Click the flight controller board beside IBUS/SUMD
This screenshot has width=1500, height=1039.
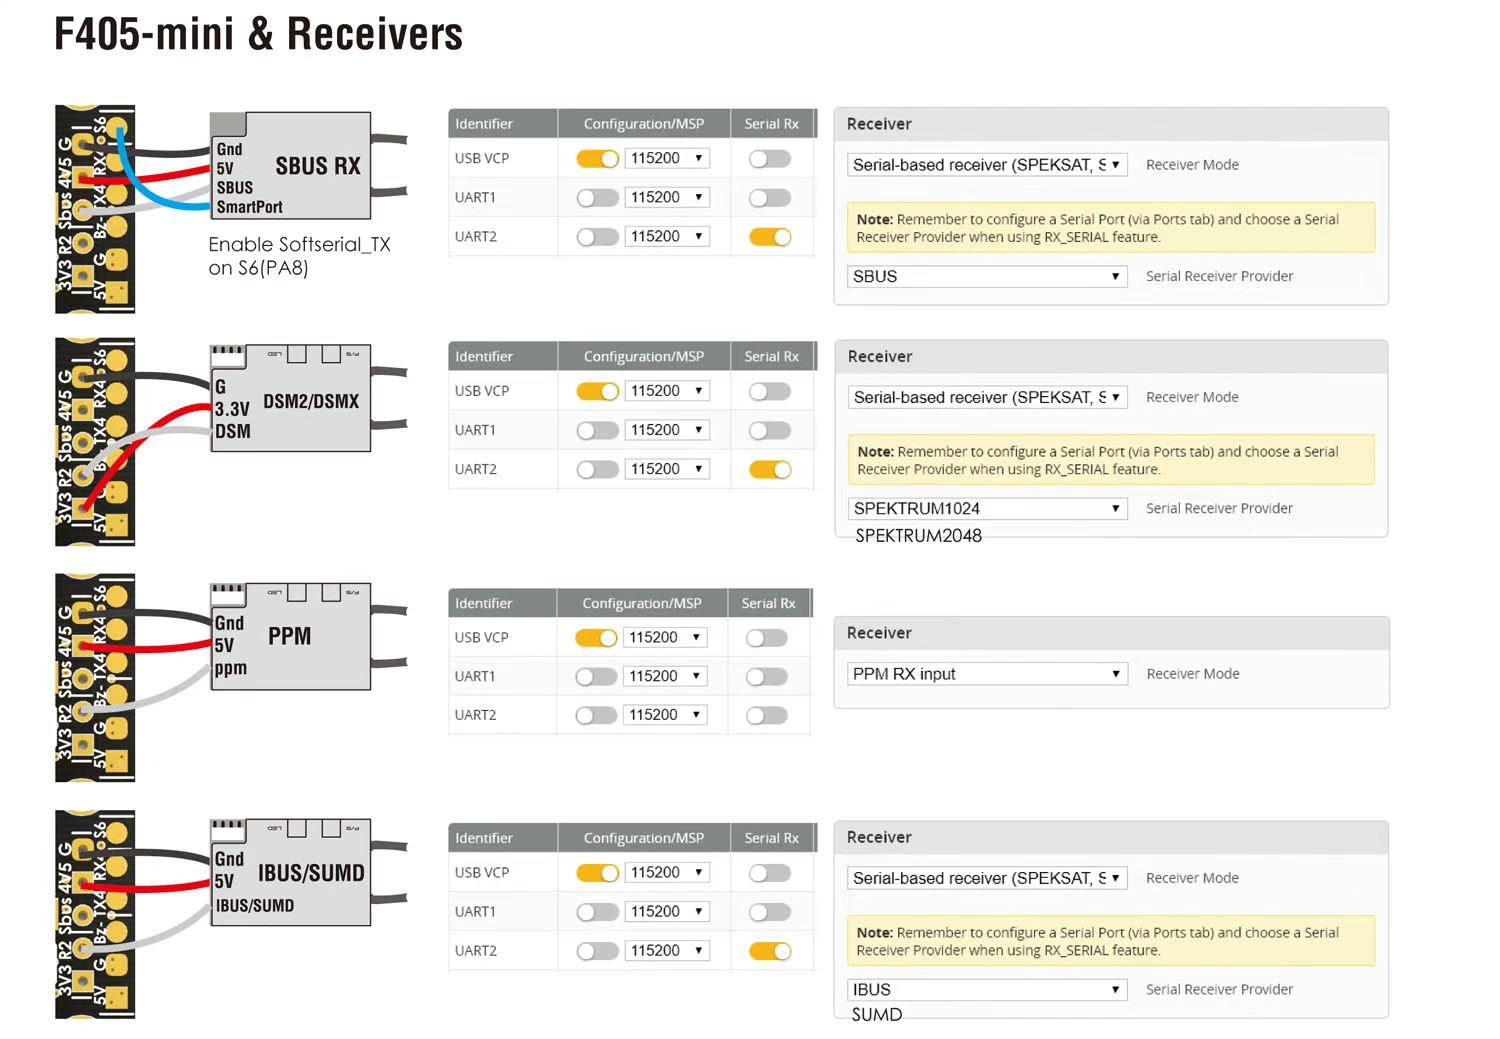95,914
